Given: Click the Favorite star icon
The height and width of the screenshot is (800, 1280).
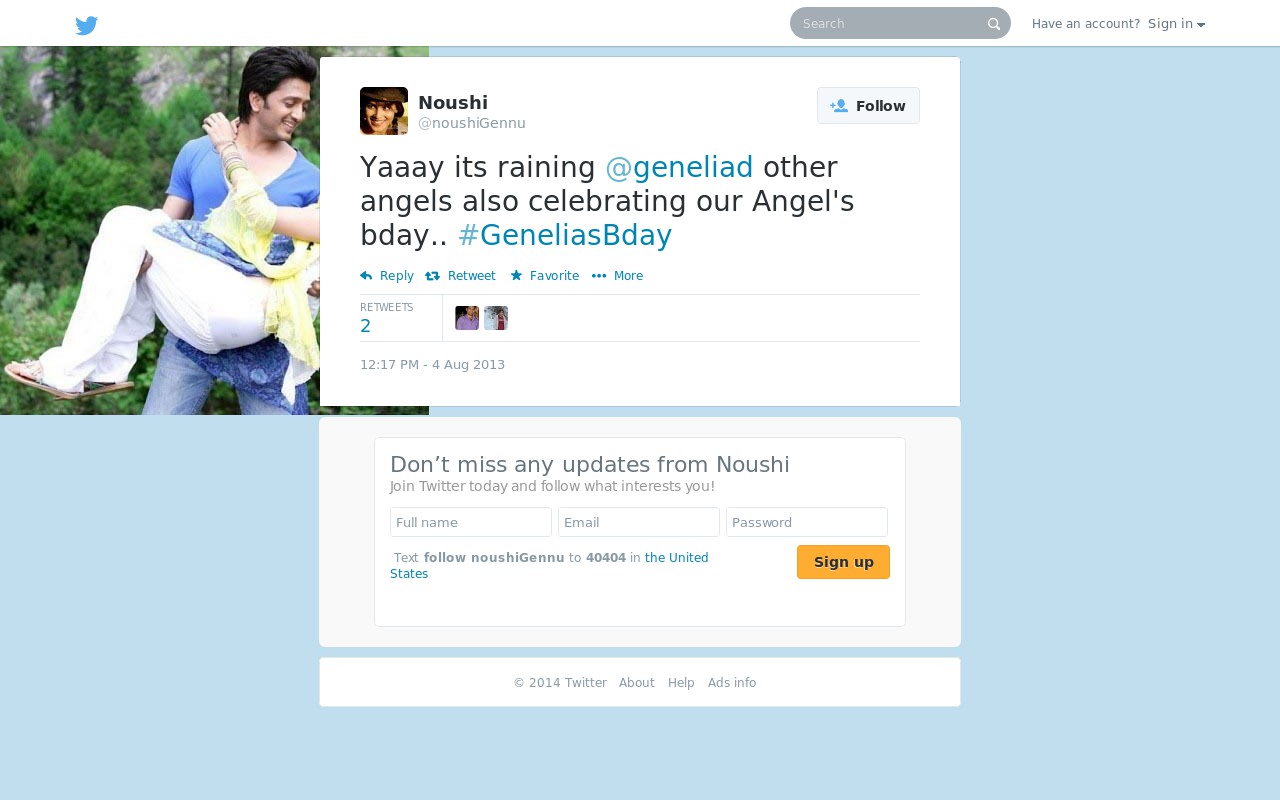Looking at the screenshot, I should click(516, 276).
